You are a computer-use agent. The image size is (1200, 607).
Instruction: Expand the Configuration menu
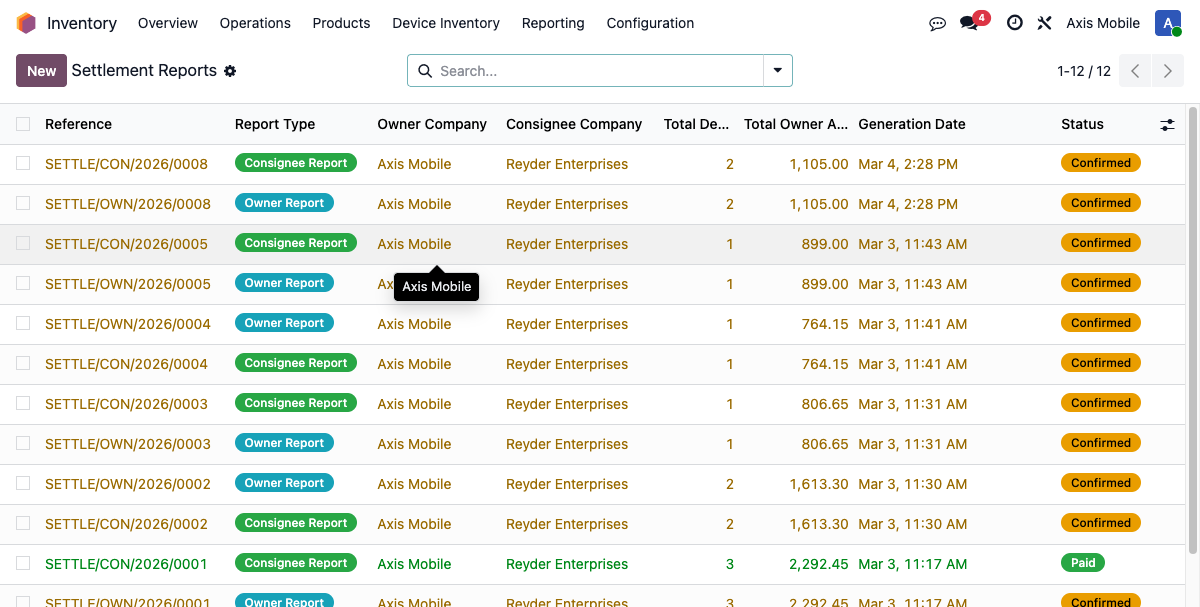pyautogui.click(x=650, y=23)
